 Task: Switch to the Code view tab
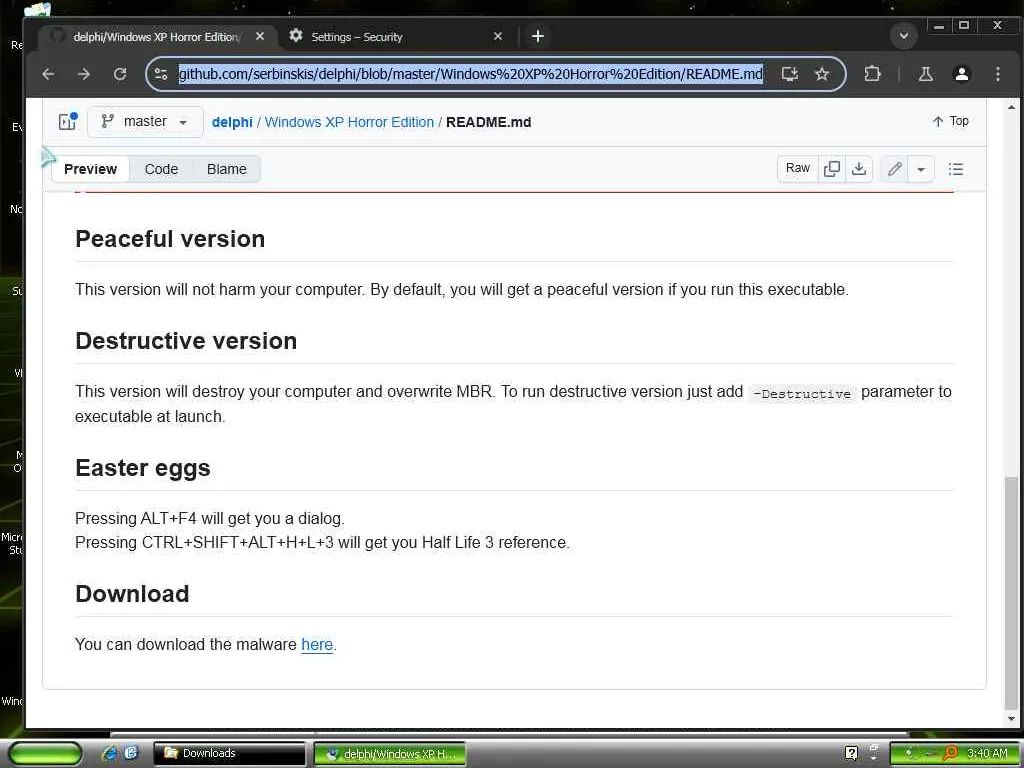[161, 169]
